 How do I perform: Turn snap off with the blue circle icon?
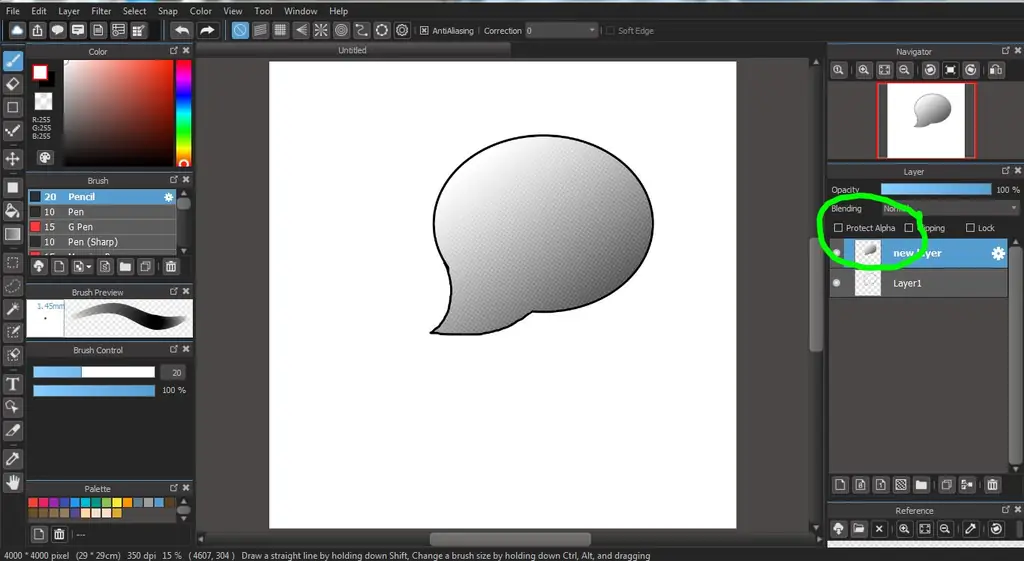pos(240,30)
